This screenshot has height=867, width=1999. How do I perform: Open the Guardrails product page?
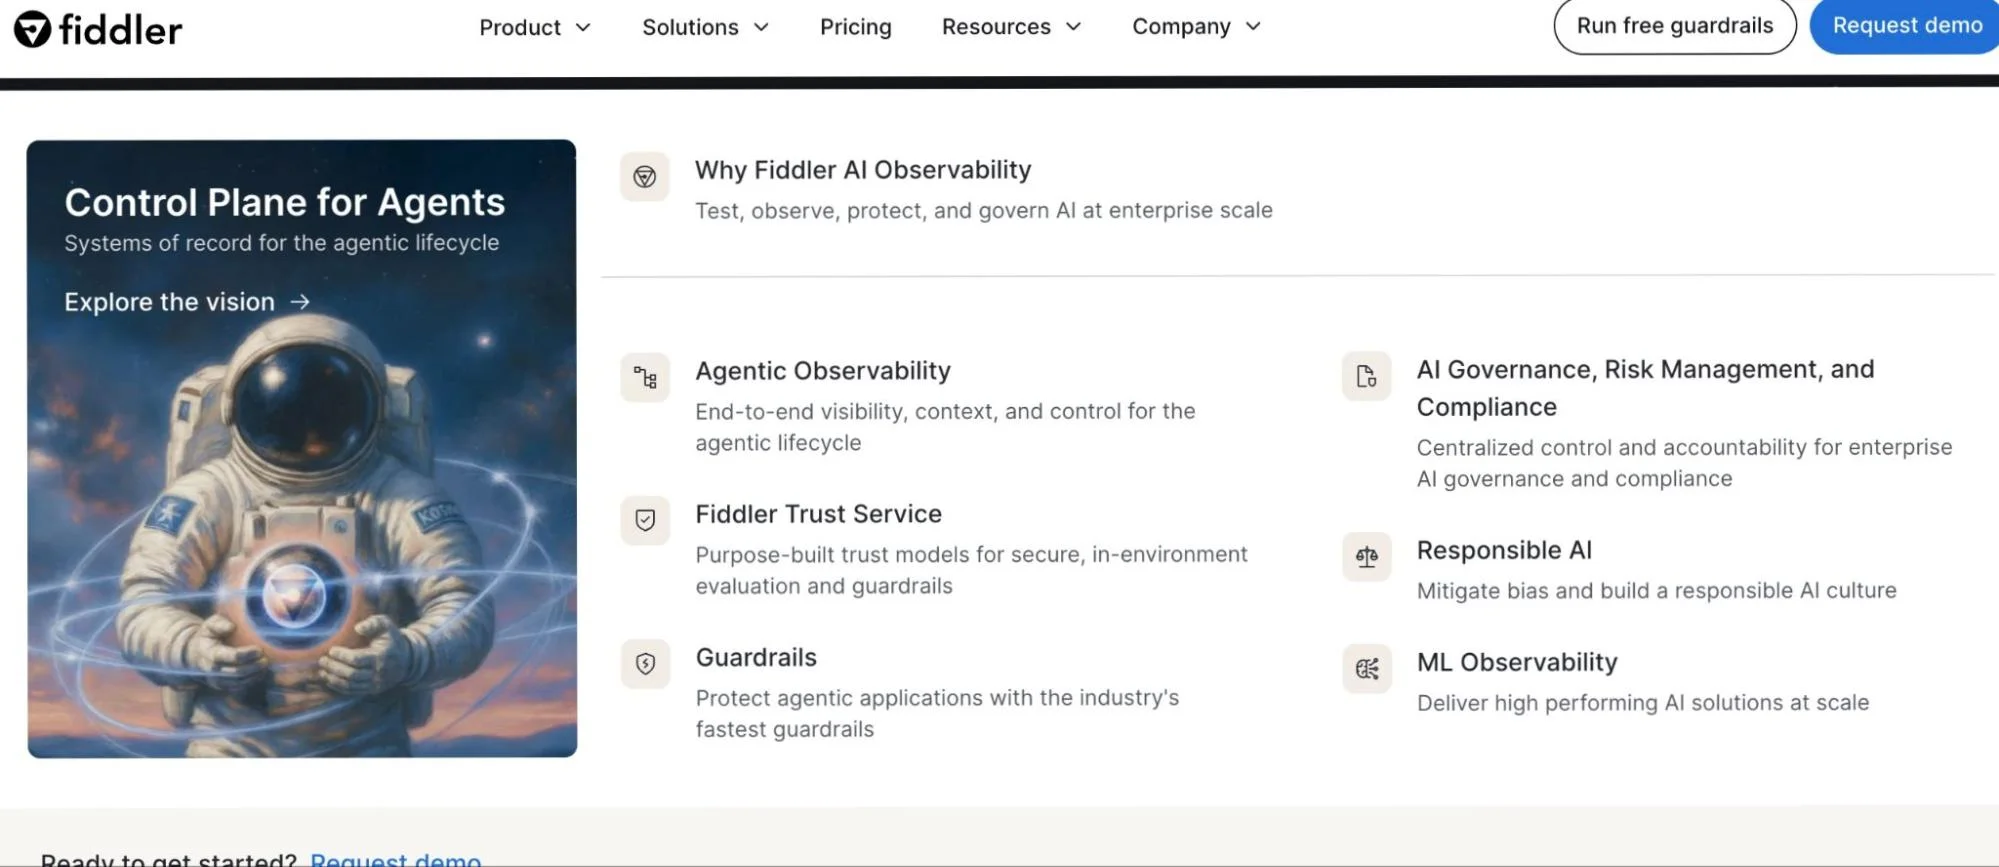click(x=756, y=657)
